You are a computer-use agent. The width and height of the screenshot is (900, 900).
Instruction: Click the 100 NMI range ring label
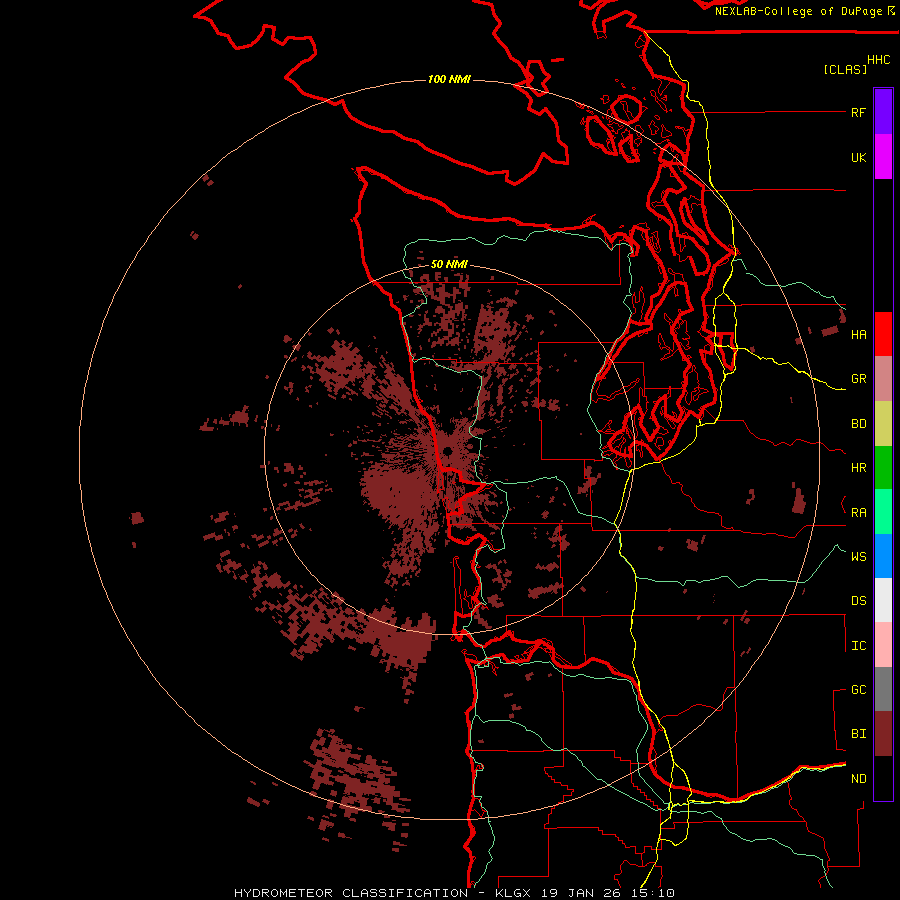(449, 79)
